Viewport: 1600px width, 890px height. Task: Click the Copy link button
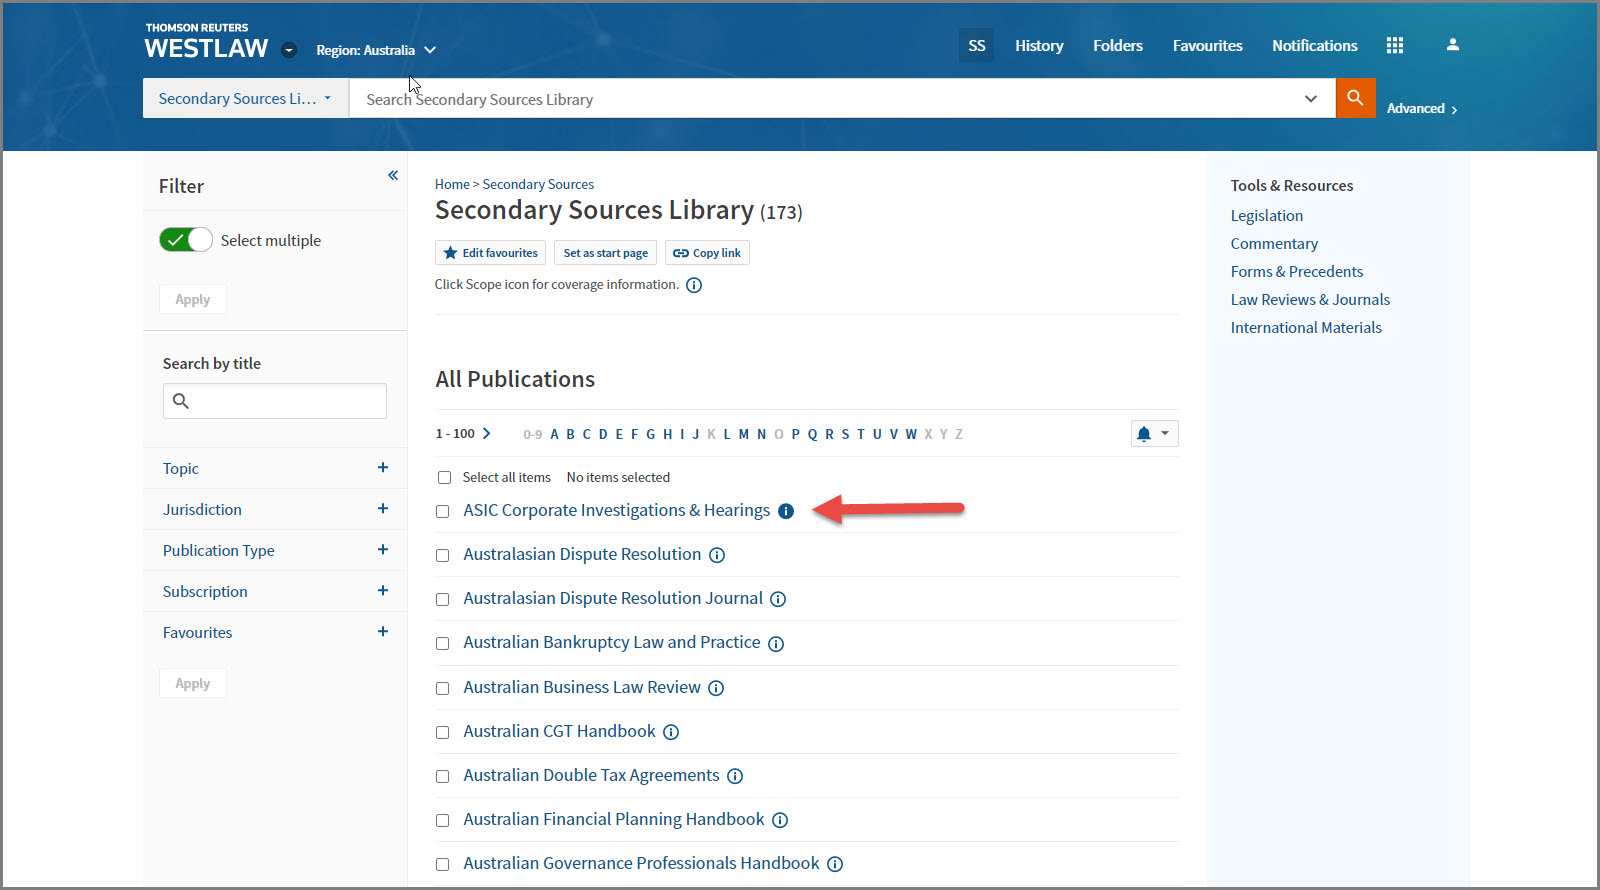click(707, 253)
